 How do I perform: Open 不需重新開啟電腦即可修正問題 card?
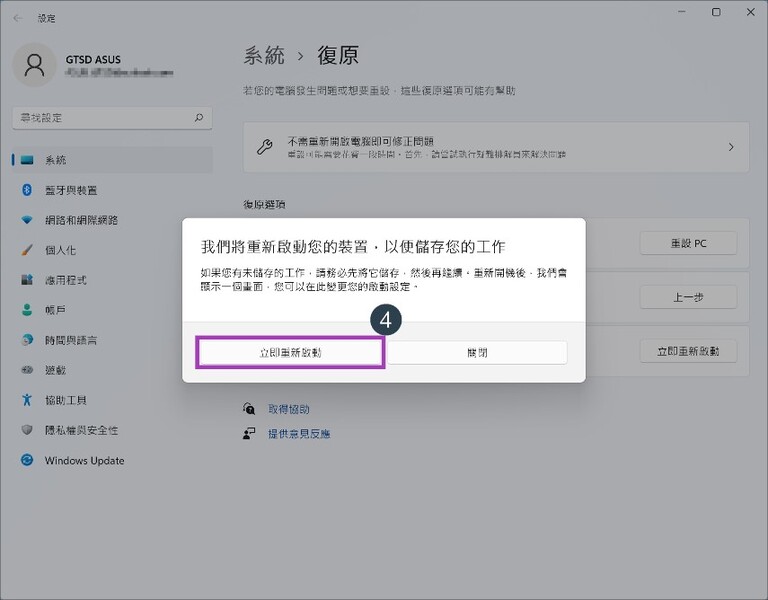[x=496, y=147]
